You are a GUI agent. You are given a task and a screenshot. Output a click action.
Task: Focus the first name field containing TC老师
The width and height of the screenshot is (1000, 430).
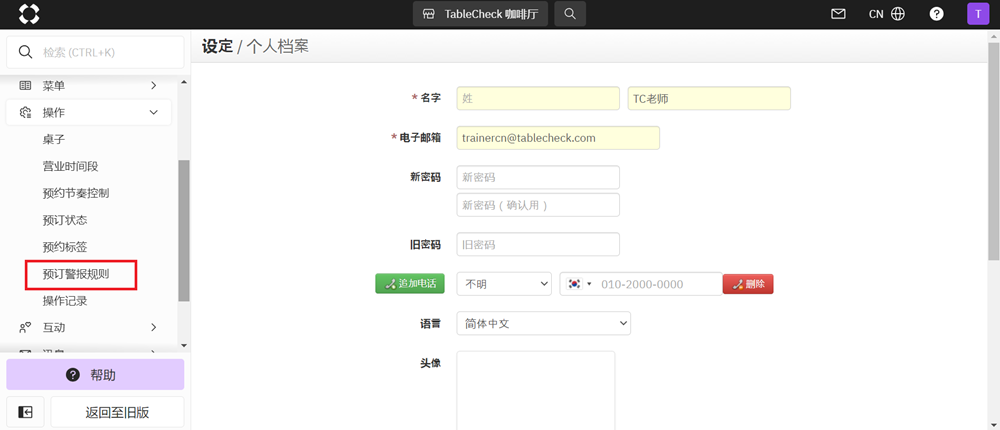[x=709, y=98]
